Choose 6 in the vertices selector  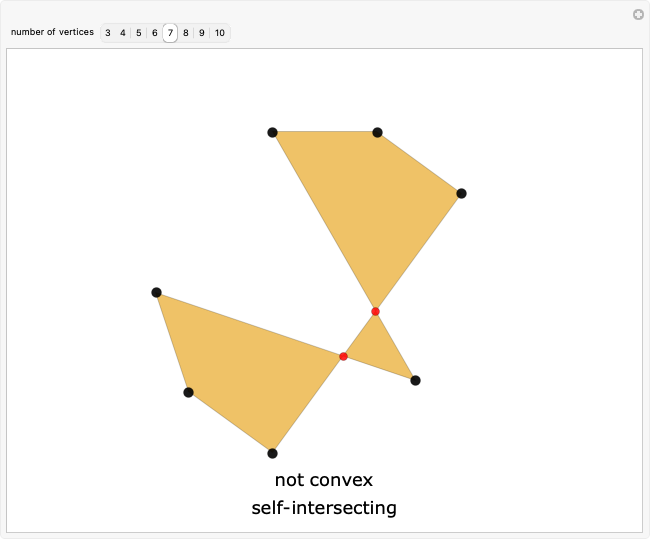coord(154,33)
